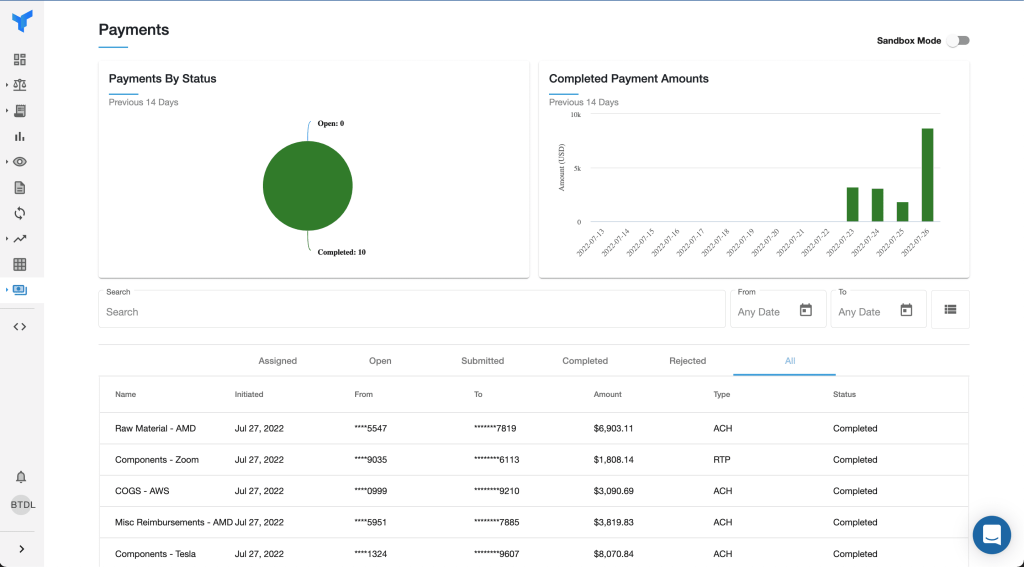The width and height of the screenshot is (1024, 567).
Task: Click the 2022-07-24 bar in chart
Action: tap(877, 205)
